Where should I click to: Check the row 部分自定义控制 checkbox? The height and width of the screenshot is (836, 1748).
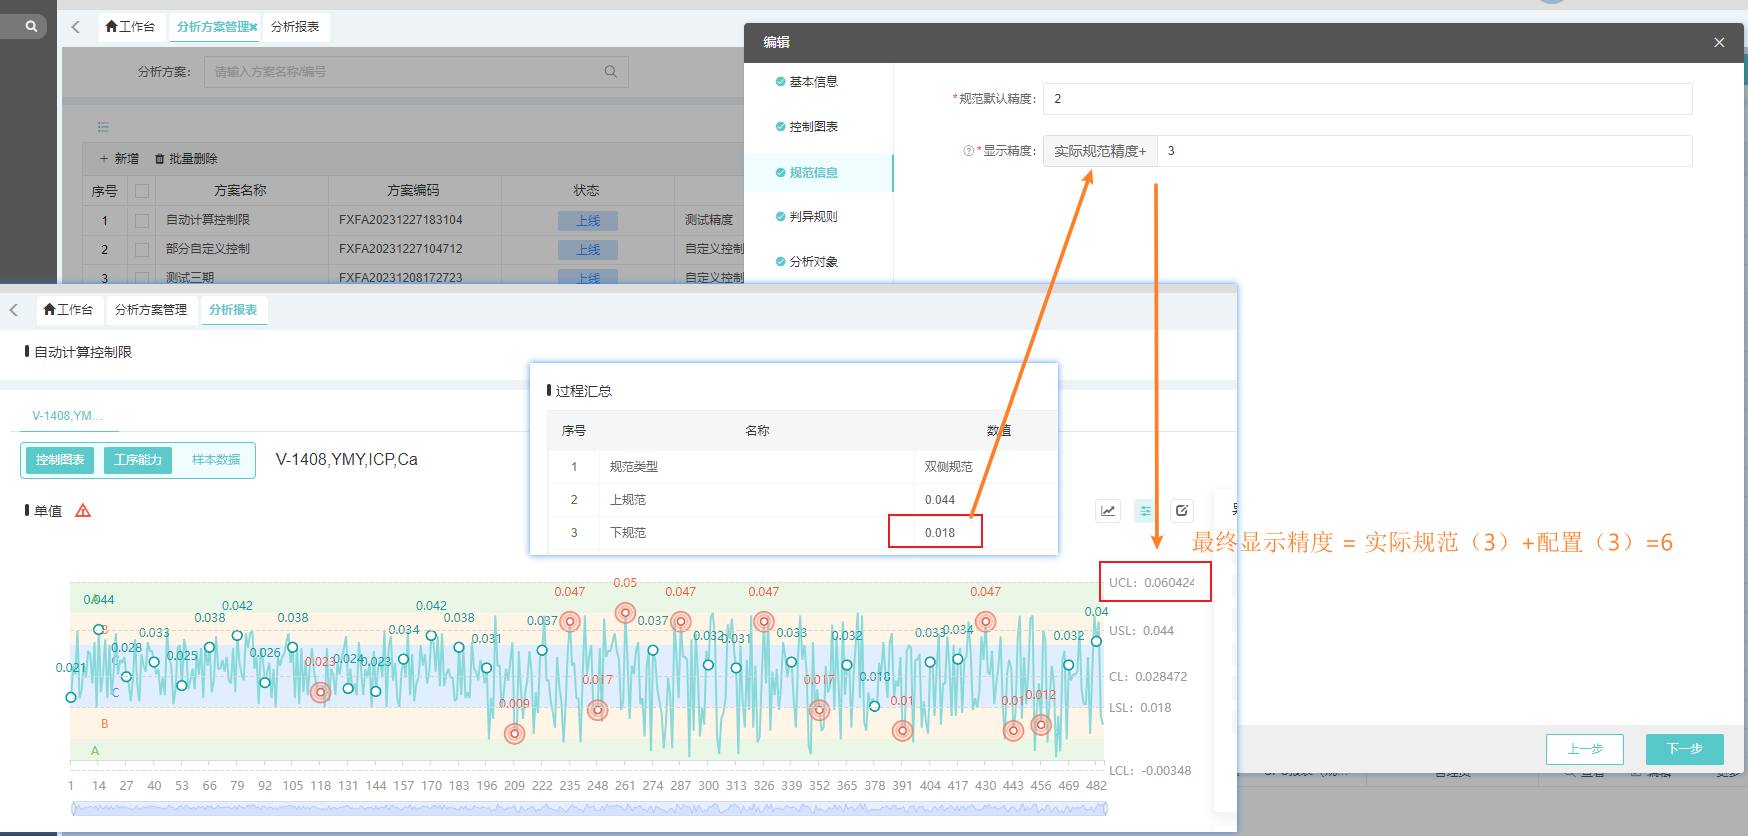pyautogui.click(x=142, y=249)
